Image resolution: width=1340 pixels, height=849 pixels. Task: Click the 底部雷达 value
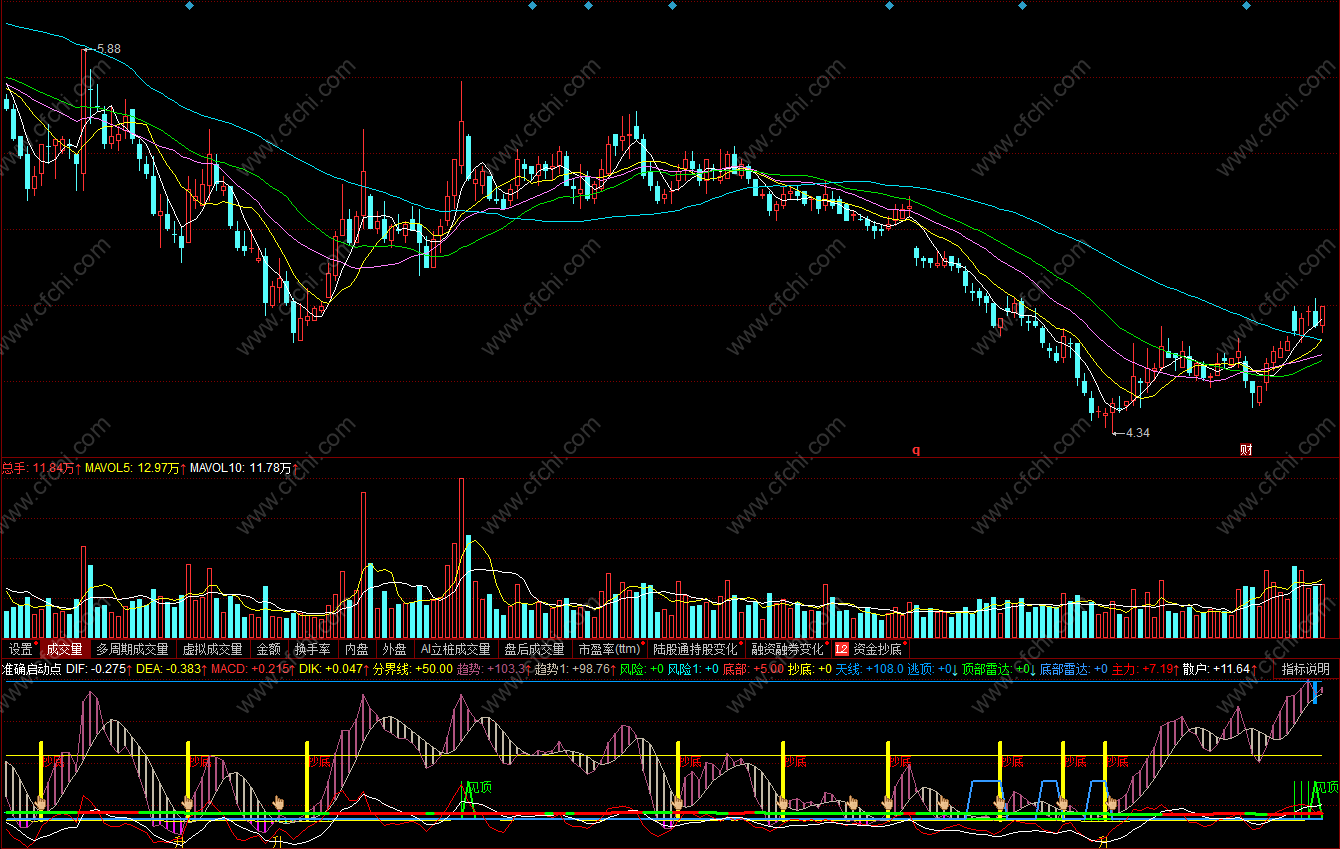click(1073, 669)
